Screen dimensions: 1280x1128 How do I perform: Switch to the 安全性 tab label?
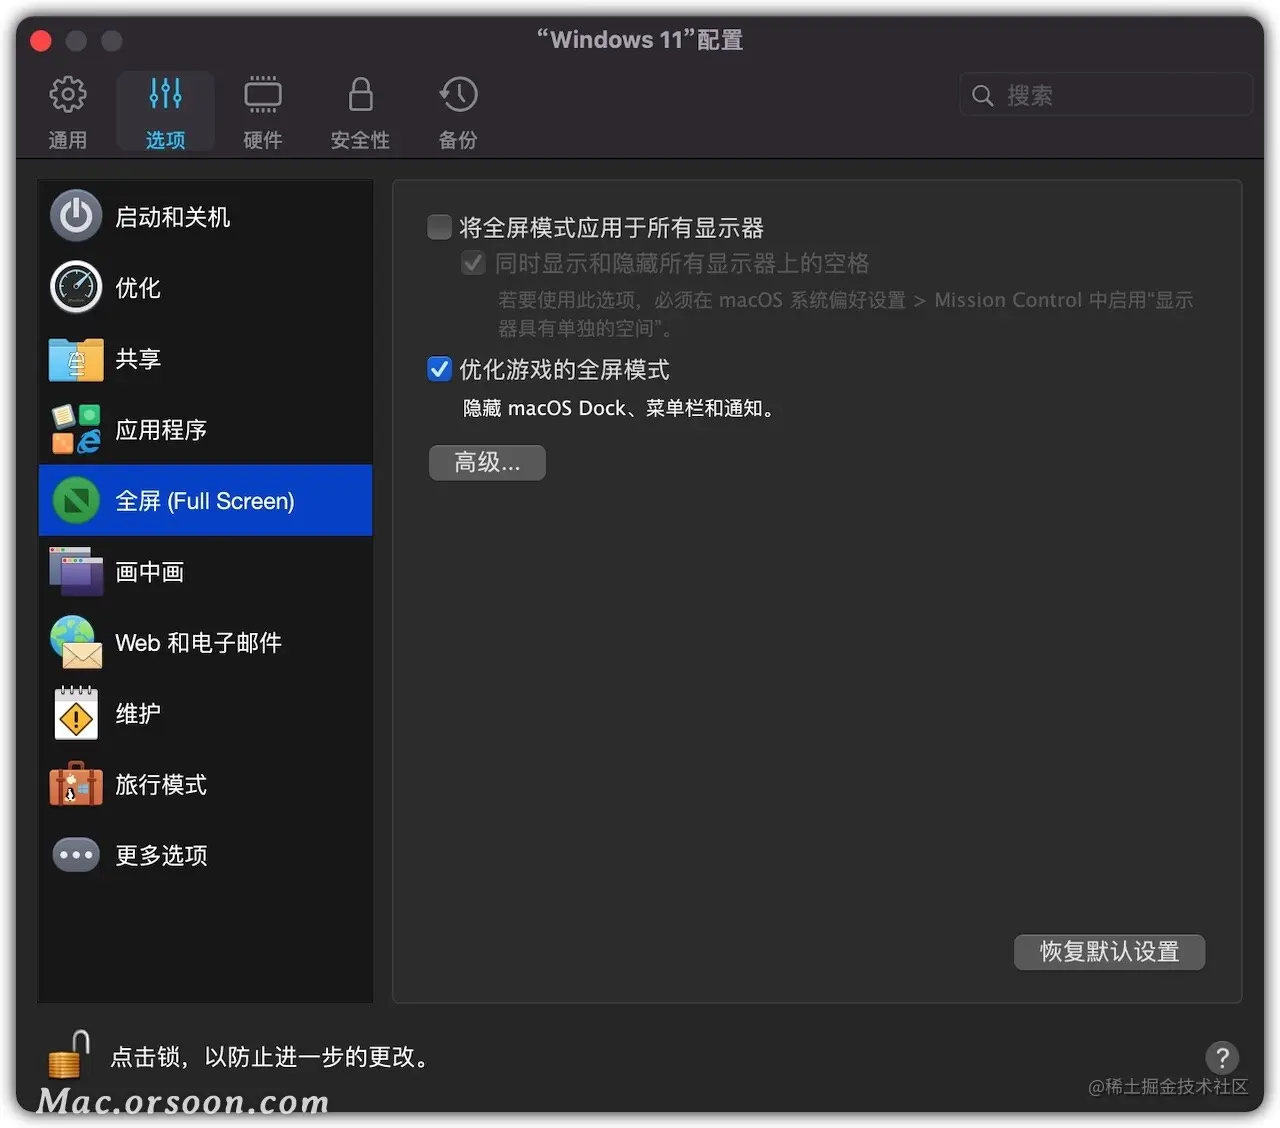[361, 140]
